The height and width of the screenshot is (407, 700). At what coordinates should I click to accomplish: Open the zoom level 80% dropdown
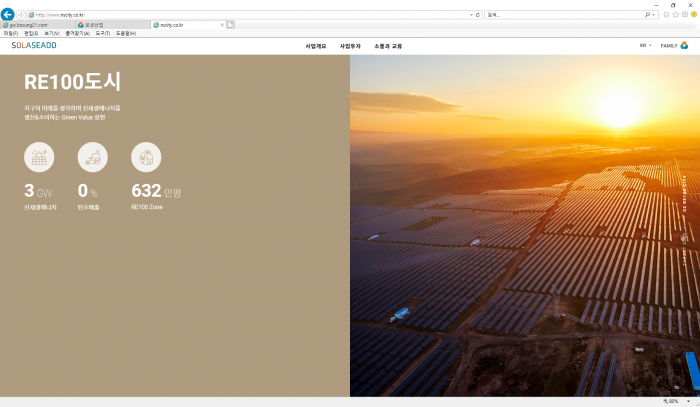click(x=688, y=401)
